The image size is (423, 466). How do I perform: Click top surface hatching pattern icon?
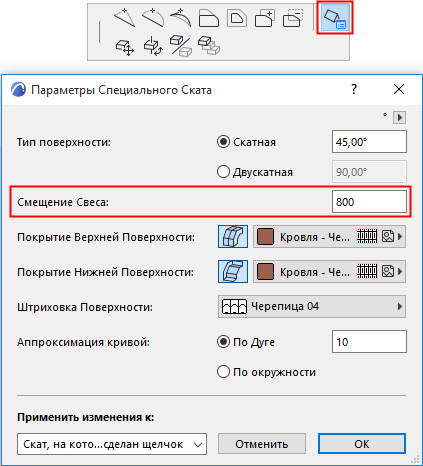(367, 236)
